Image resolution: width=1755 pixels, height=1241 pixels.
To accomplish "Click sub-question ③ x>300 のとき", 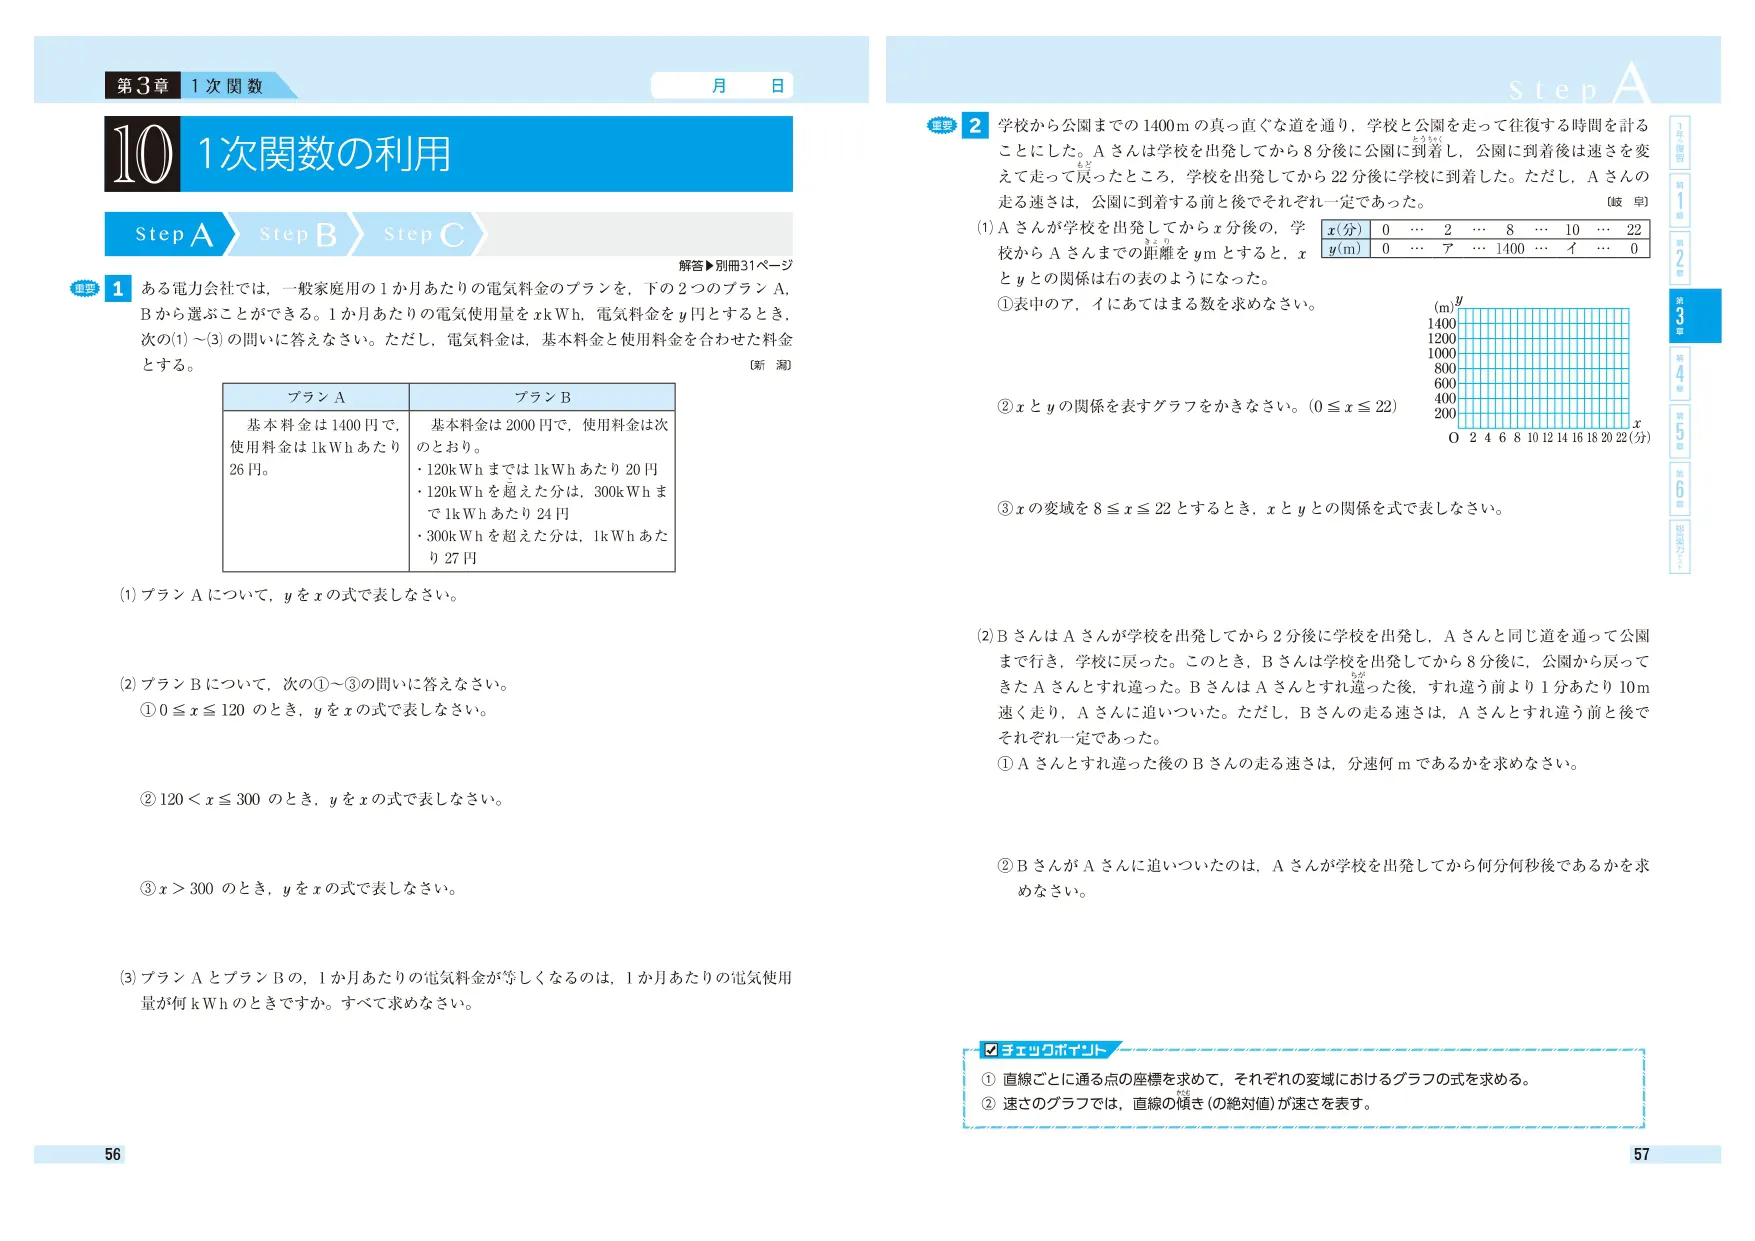I will (299, 888).
